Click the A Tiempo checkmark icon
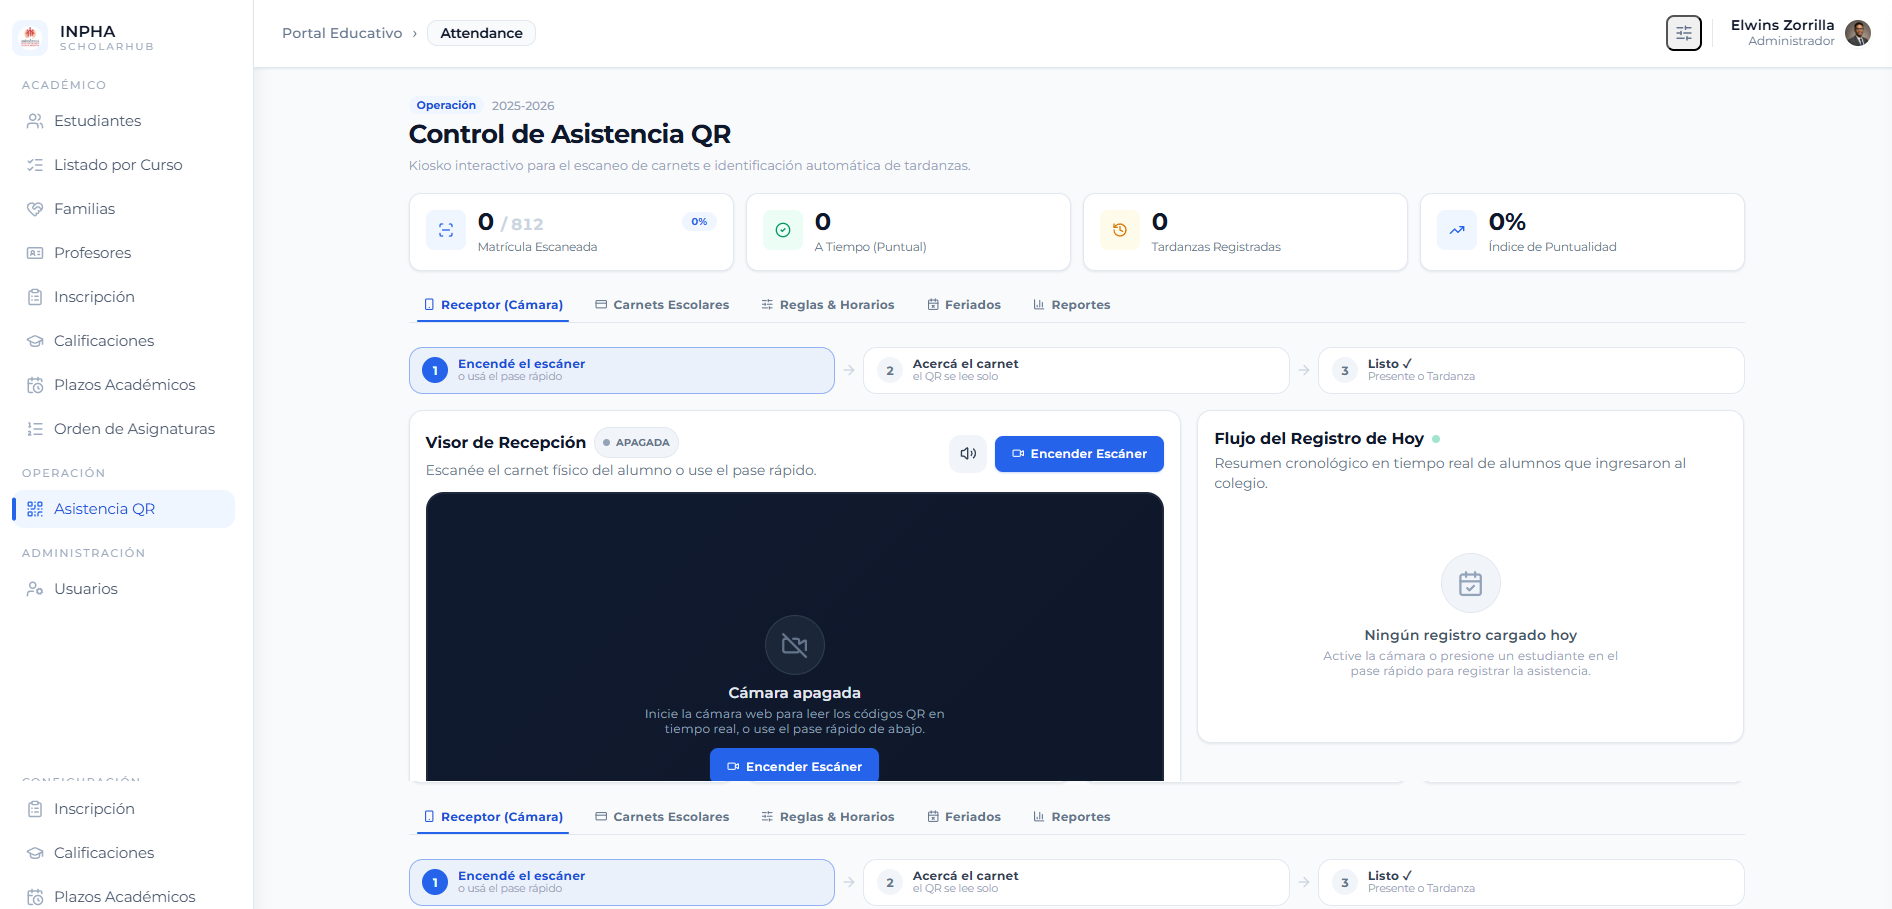Screen dimensions: 1892x909 click(783, 230)
